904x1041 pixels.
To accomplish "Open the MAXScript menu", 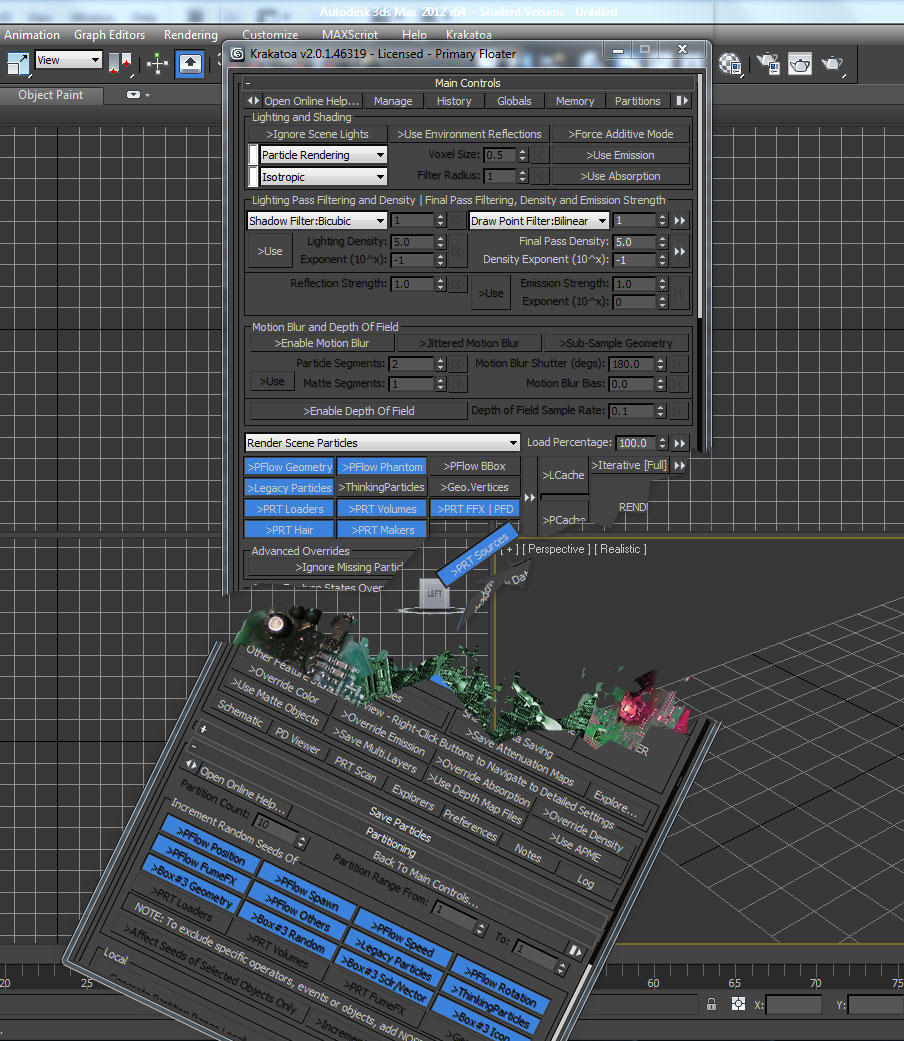I will point(350,35).
